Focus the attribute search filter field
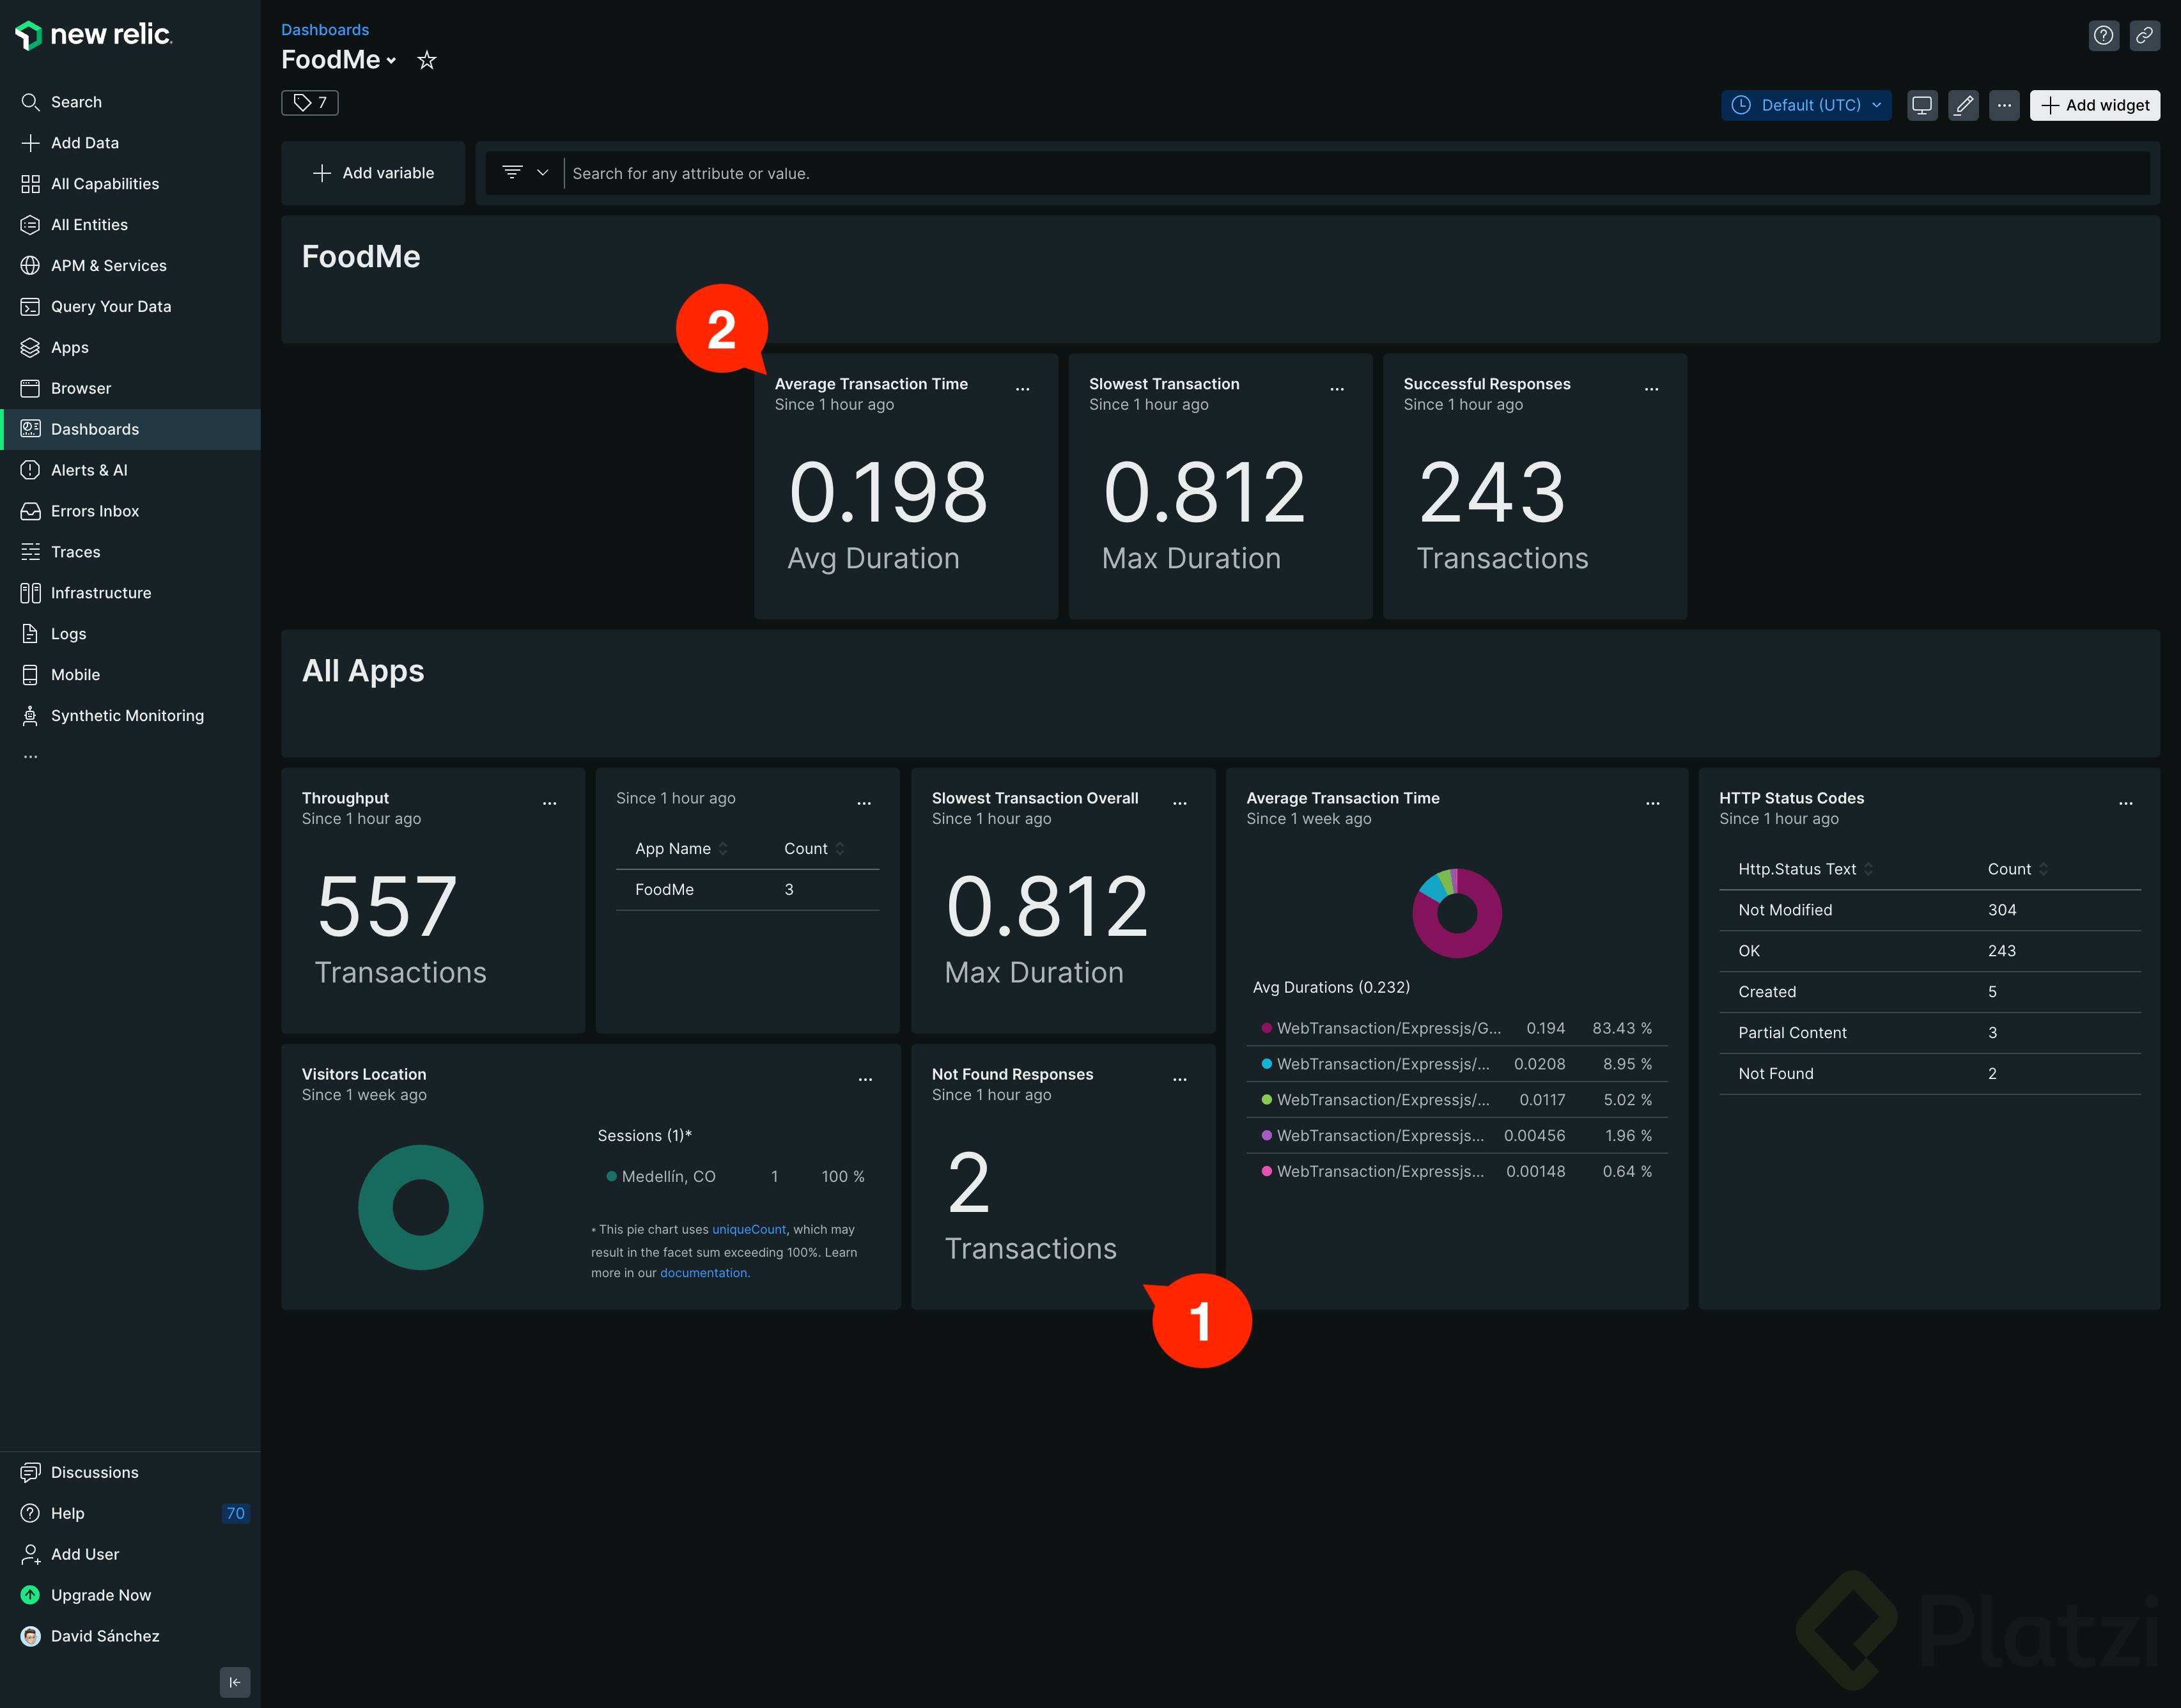 tap(1357, 174)
